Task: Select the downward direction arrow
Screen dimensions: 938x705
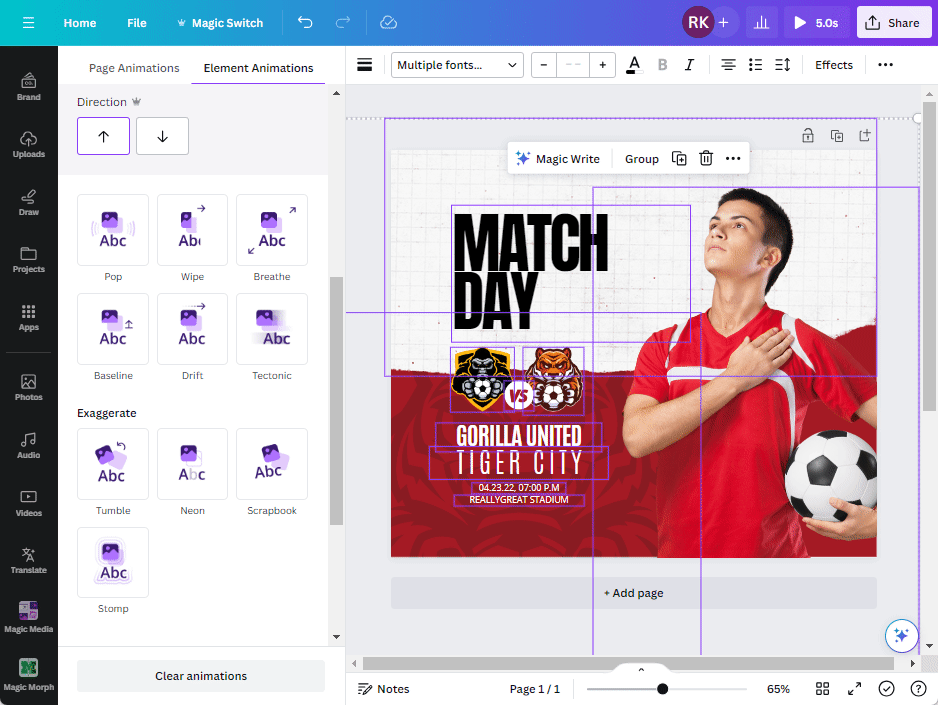Action: [162, 136]
